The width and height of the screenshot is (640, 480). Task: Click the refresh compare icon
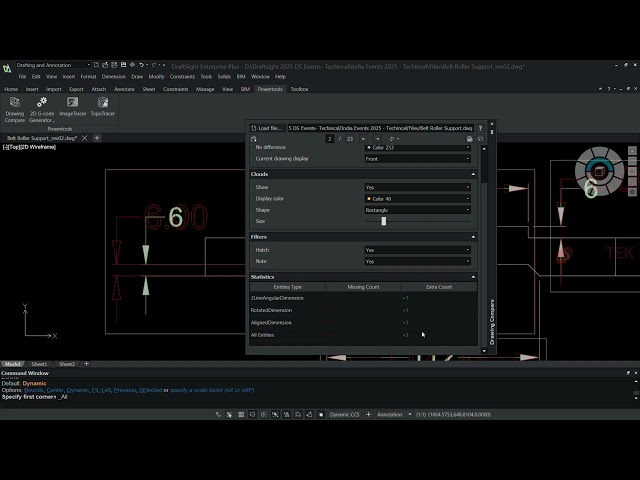(x=391, y=139)
